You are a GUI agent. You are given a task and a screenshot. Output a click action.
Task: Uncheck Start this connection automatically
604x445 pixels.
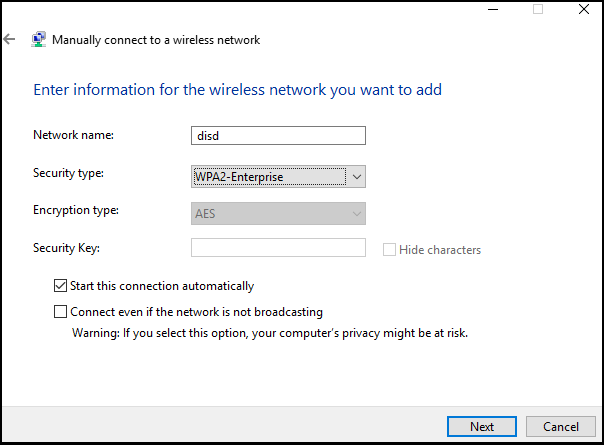60,286
